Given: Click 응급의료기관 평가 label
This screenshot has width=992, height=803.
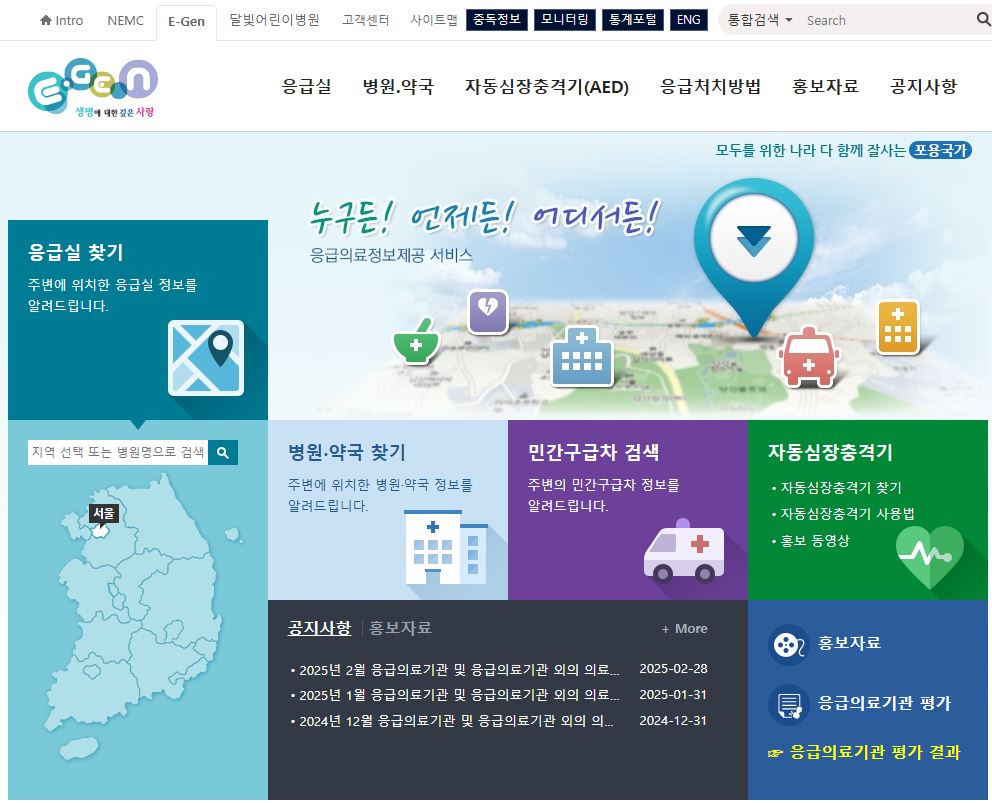Looking at the screenshot, I should click(884, 703).
